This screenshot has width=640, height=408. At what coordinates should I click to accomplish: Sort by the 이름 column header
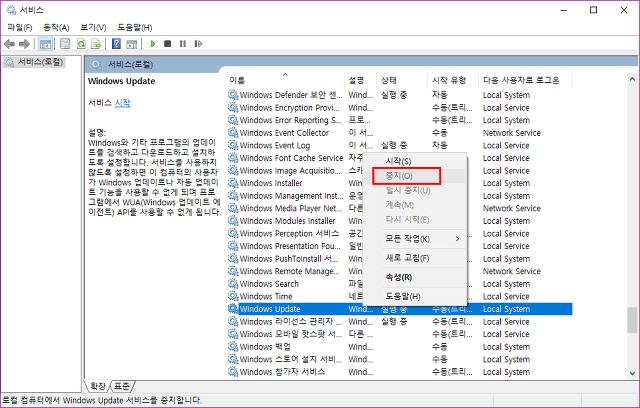pos(285,80)
